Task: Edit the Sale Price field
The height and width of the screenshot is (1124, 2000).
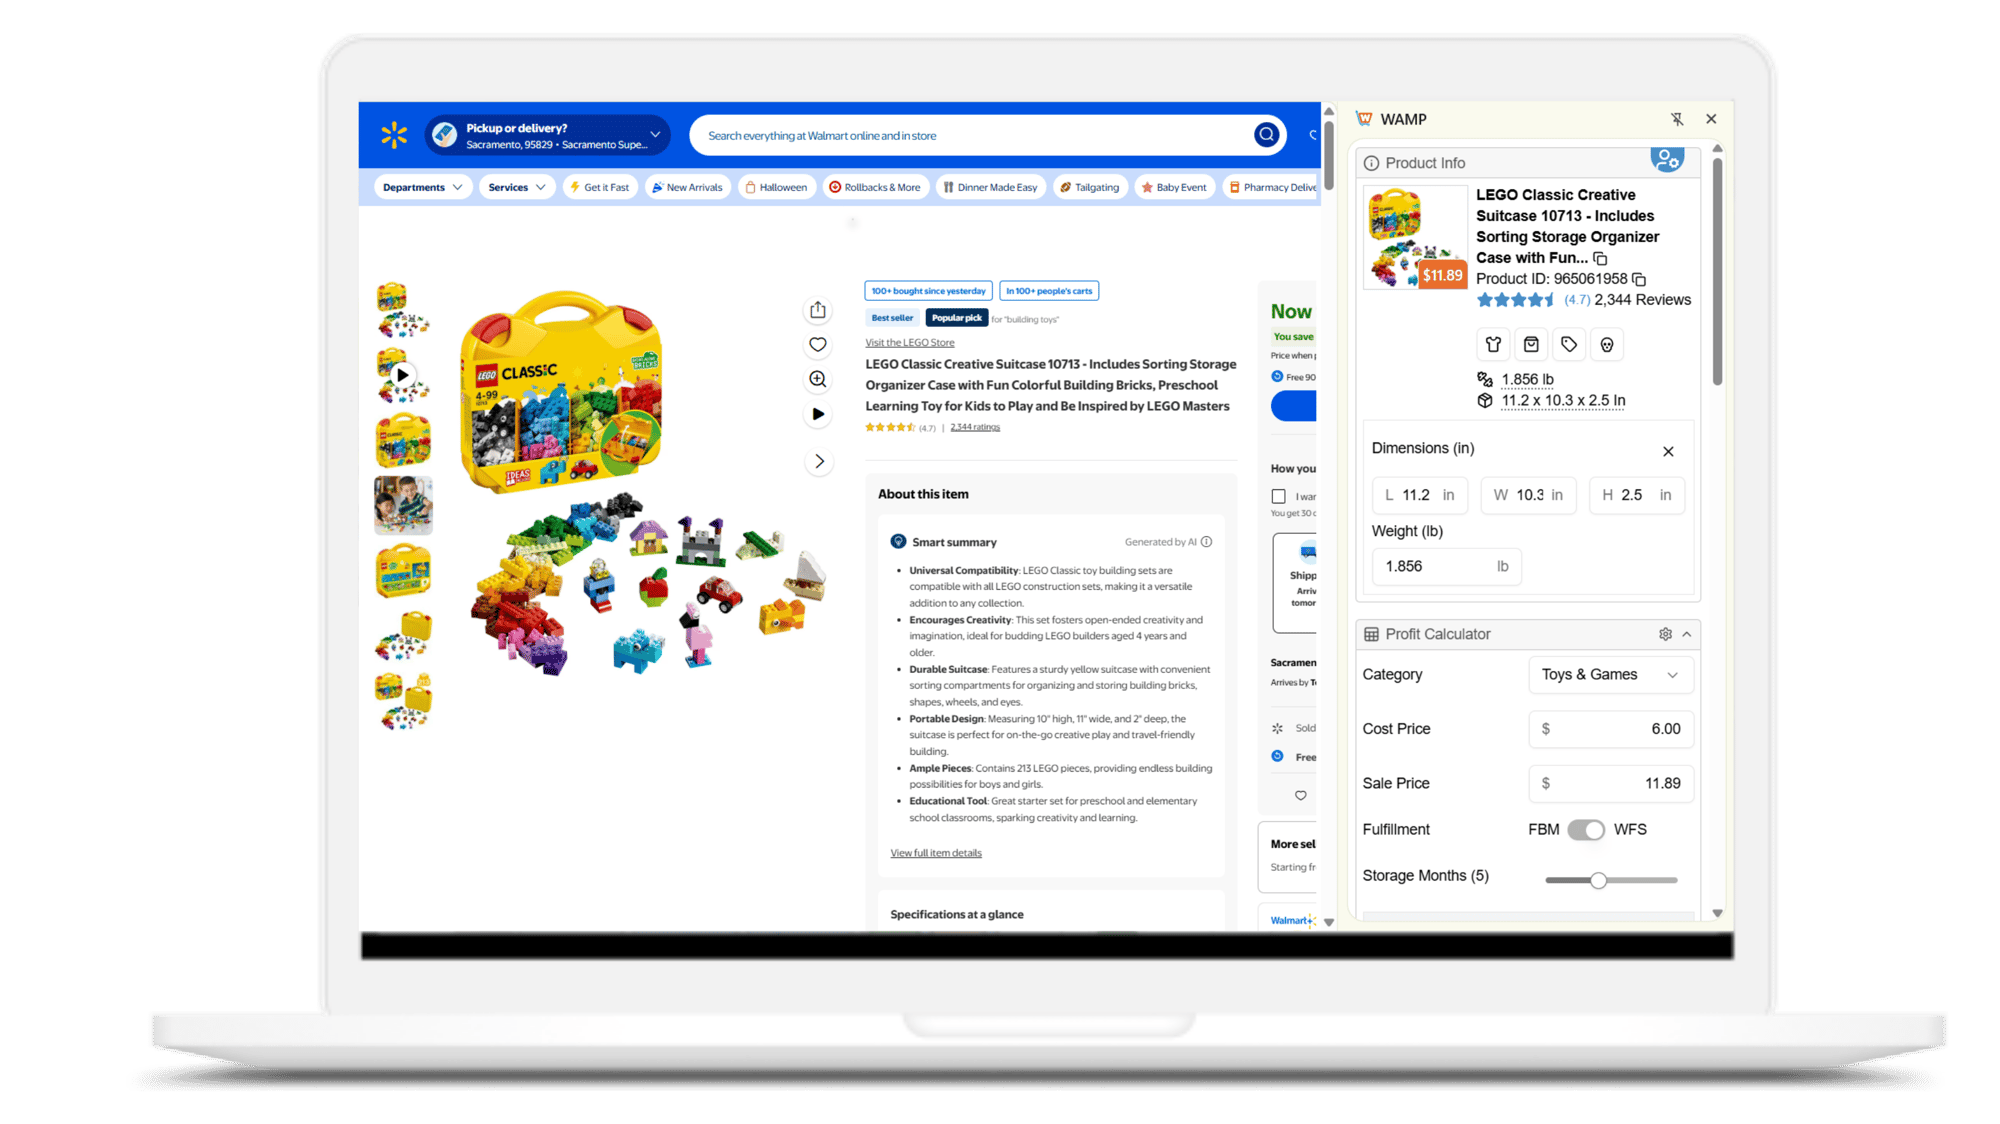Action: [x=1611, y=784]
